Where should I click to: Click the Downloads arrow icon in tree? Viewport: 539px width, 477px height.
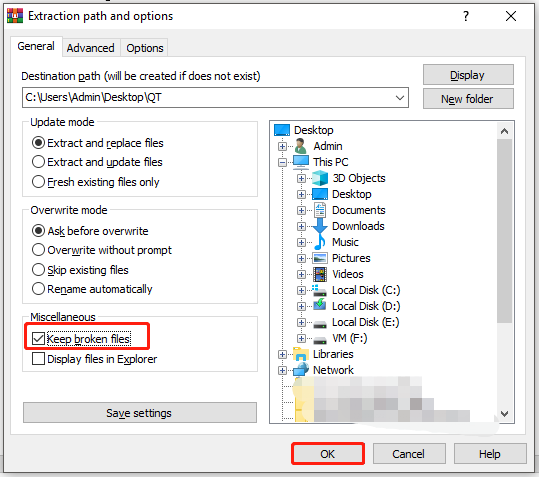click(320, 226)
